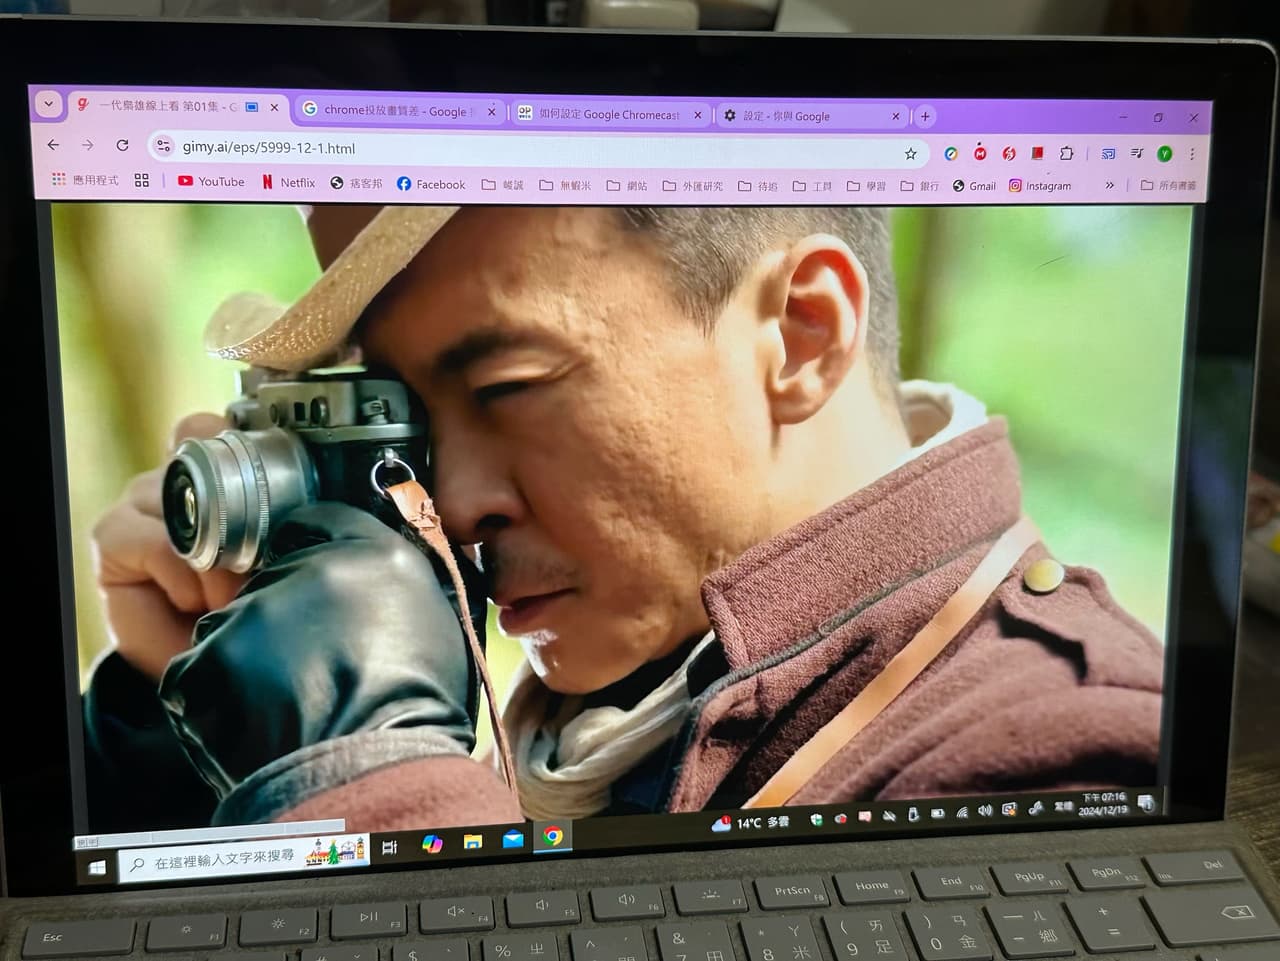This screenshot has width=1280, height=961.
Task: Open the Facebook bookmark
Action: tap(431, 184)
